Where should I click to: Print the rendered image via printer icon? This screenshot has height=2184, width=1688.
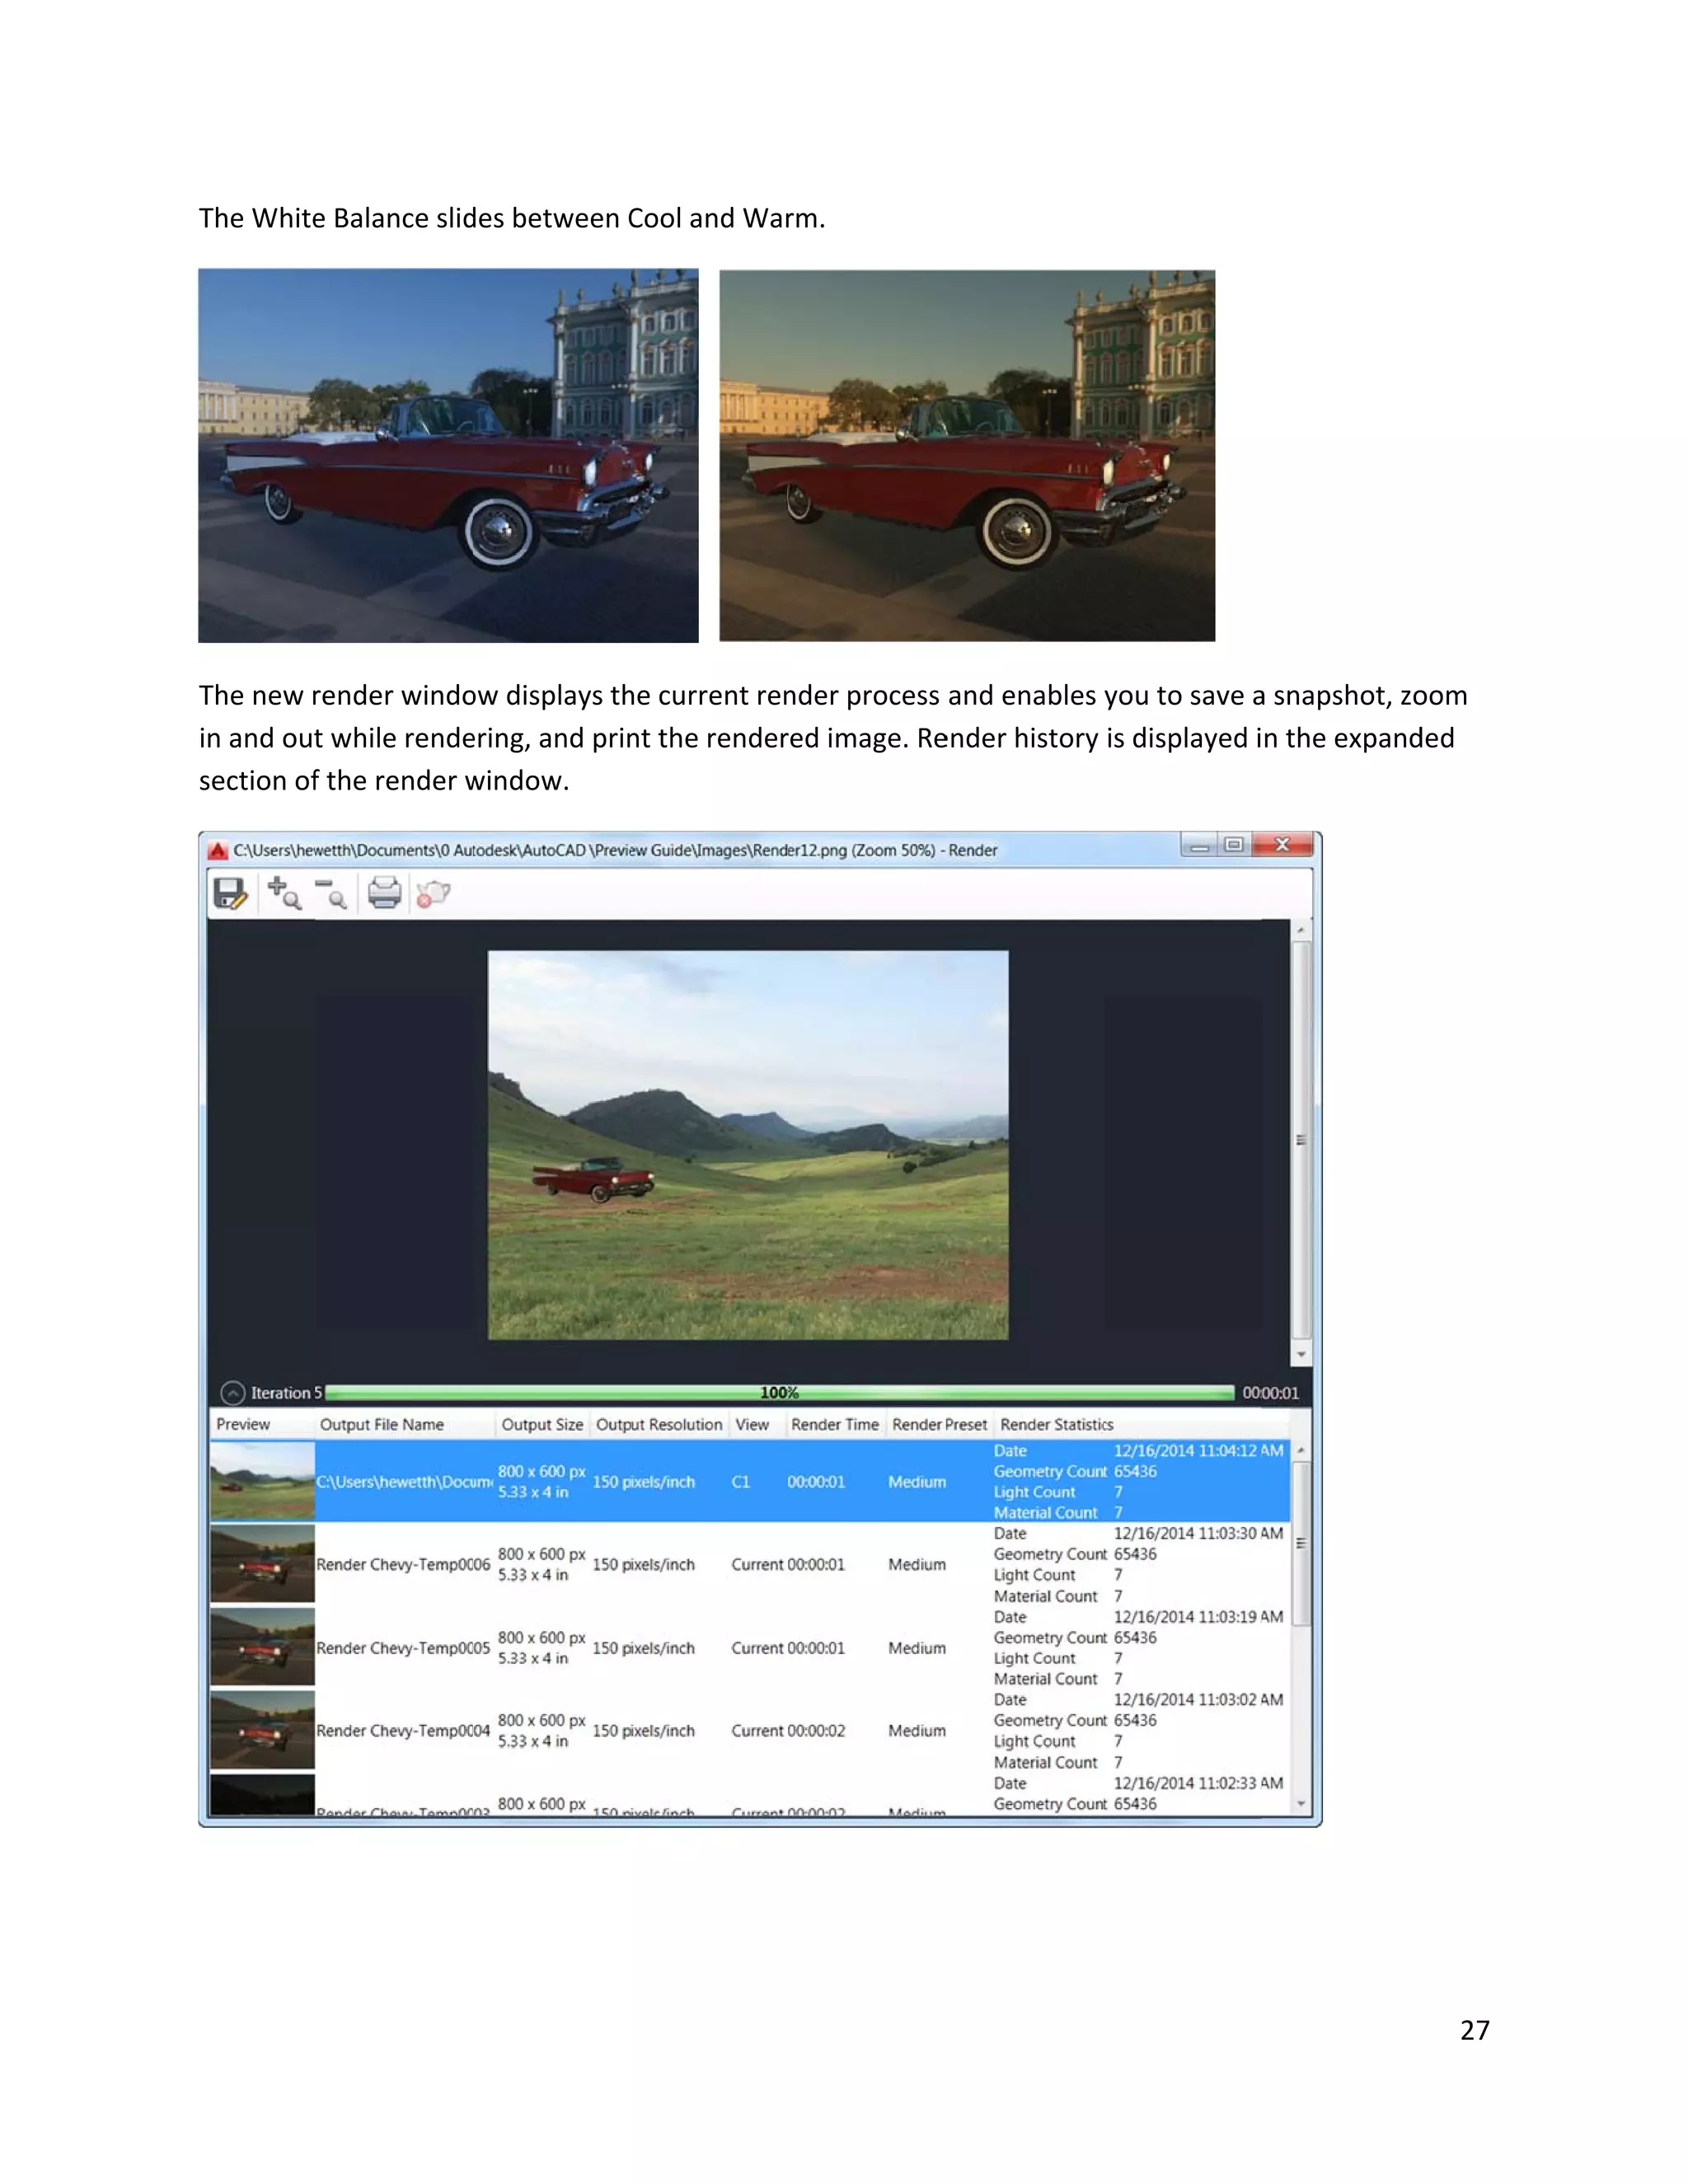(384, 892)
